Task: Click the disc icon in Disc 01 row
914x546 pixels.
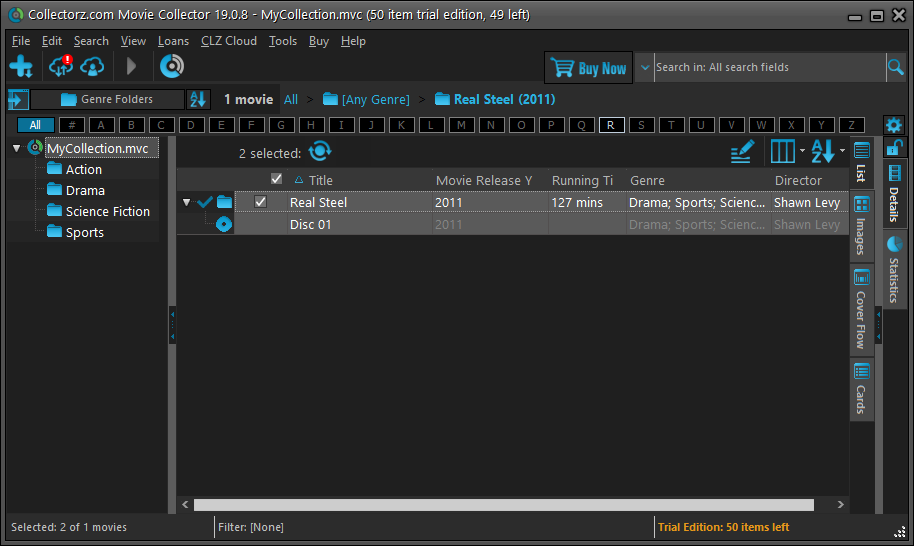Action: click(x=224, y=224)
